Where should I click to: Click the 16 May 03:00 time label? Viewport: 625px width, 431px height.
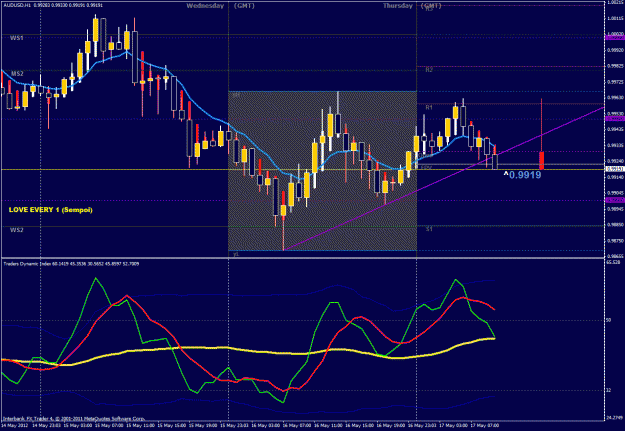265,425
